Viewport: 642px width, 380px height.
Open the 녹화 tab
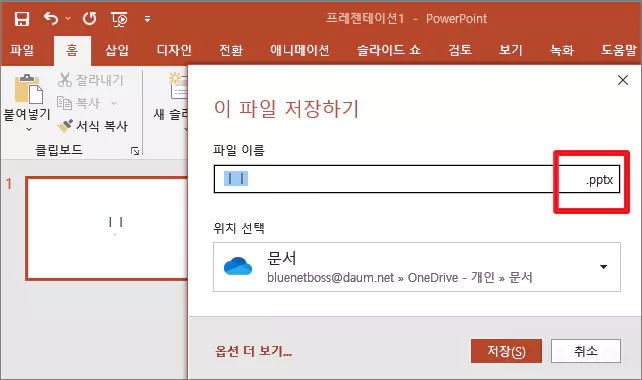click(x=562, y=50)
